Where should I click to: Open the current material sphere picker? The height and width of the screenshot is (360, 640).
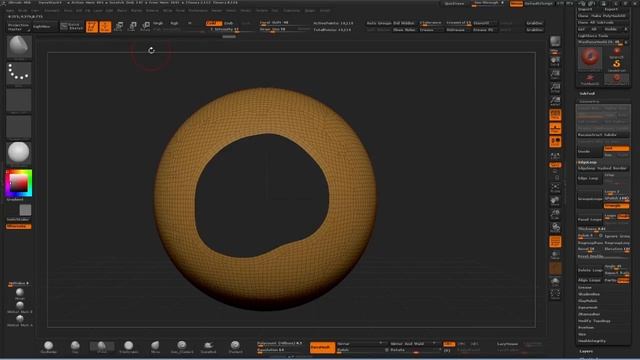(x=19, y=153)
